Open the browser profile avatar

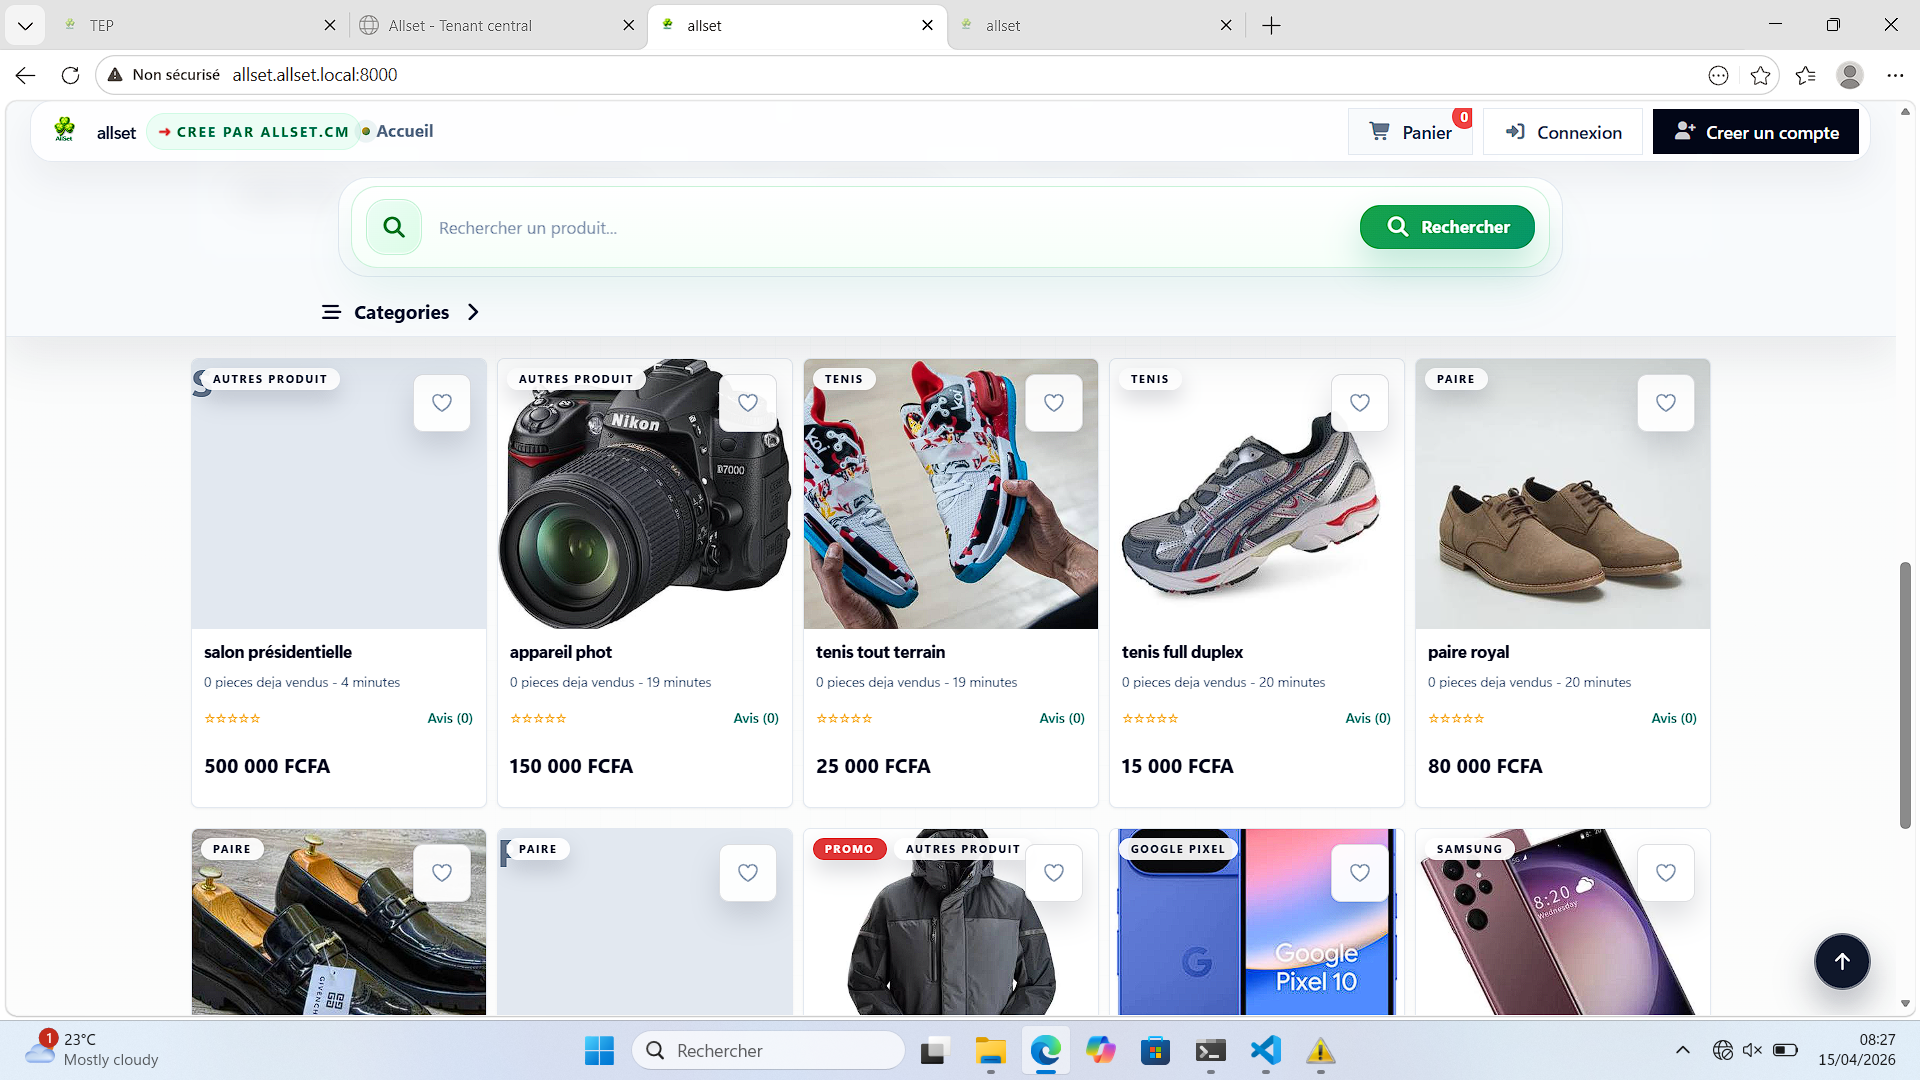click(1850, 75)
